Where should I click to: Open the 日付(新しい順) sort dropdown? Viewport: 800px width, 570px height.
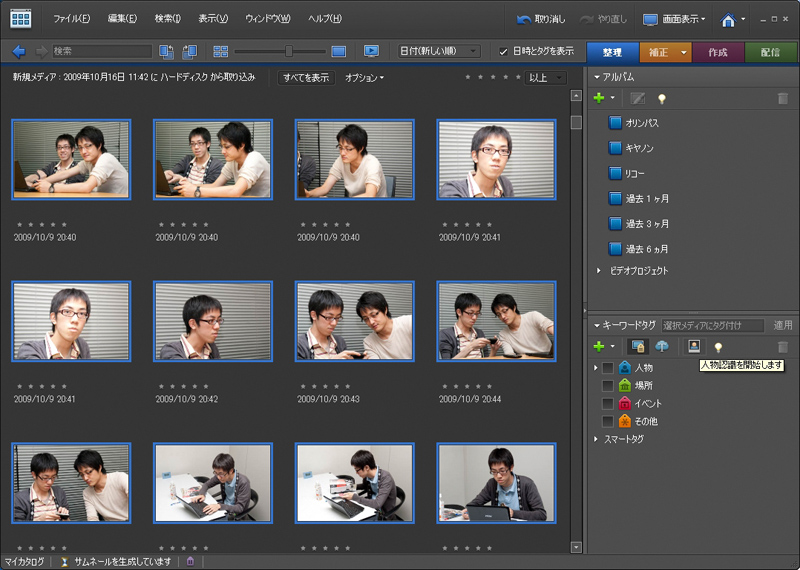[x=439, y=51]
